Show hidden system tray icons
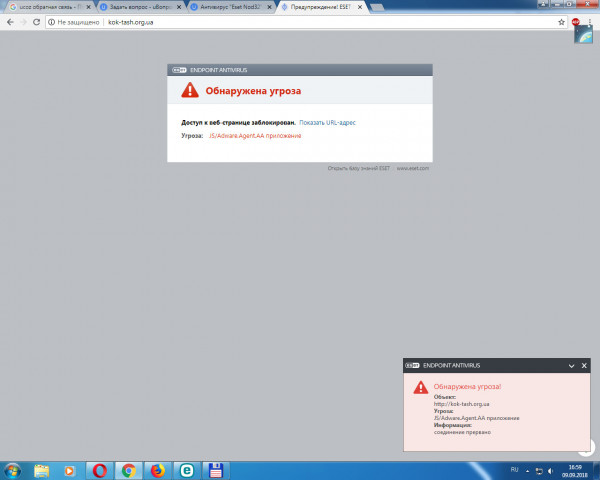Image resolution: width=600 pixels, height=480 pixels. pos(527,471)
